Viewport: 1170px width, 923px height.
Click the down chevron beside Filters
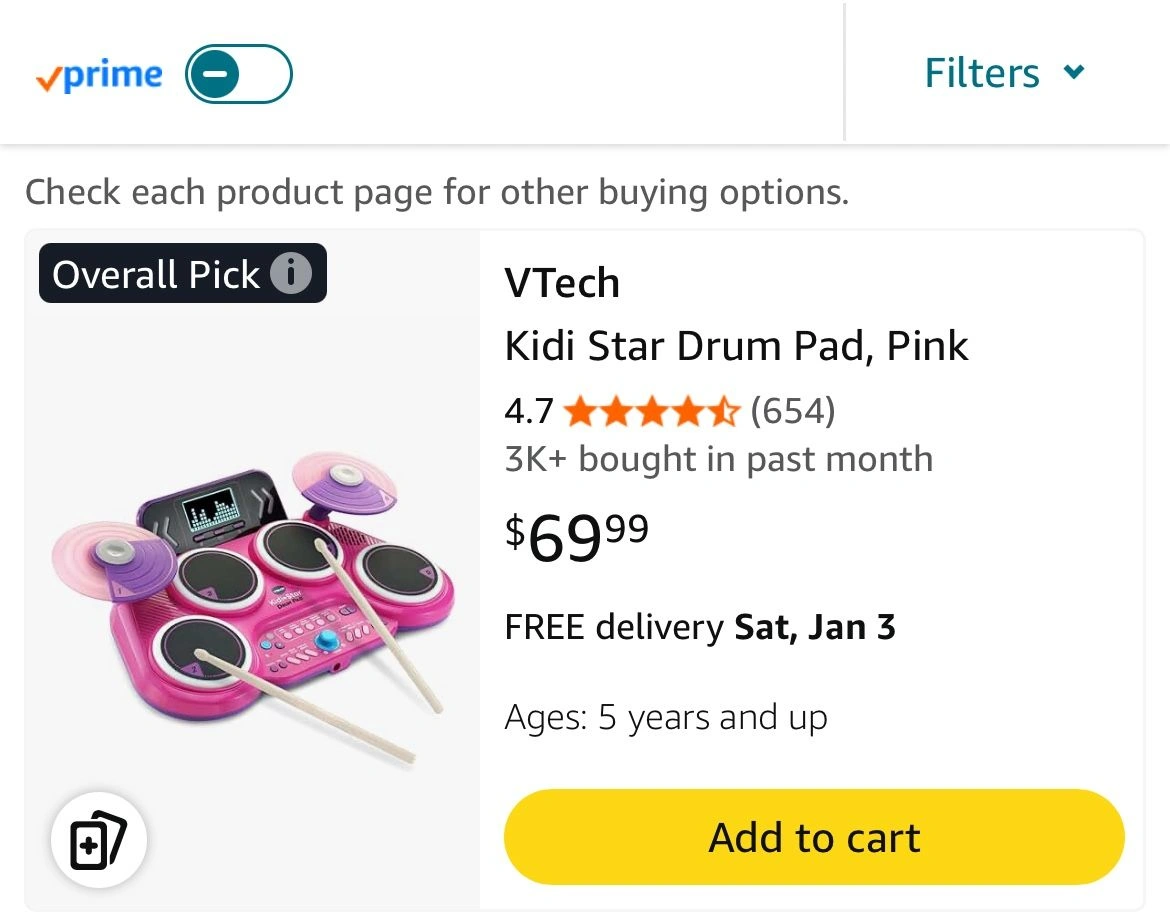[x=1074, y=72]
